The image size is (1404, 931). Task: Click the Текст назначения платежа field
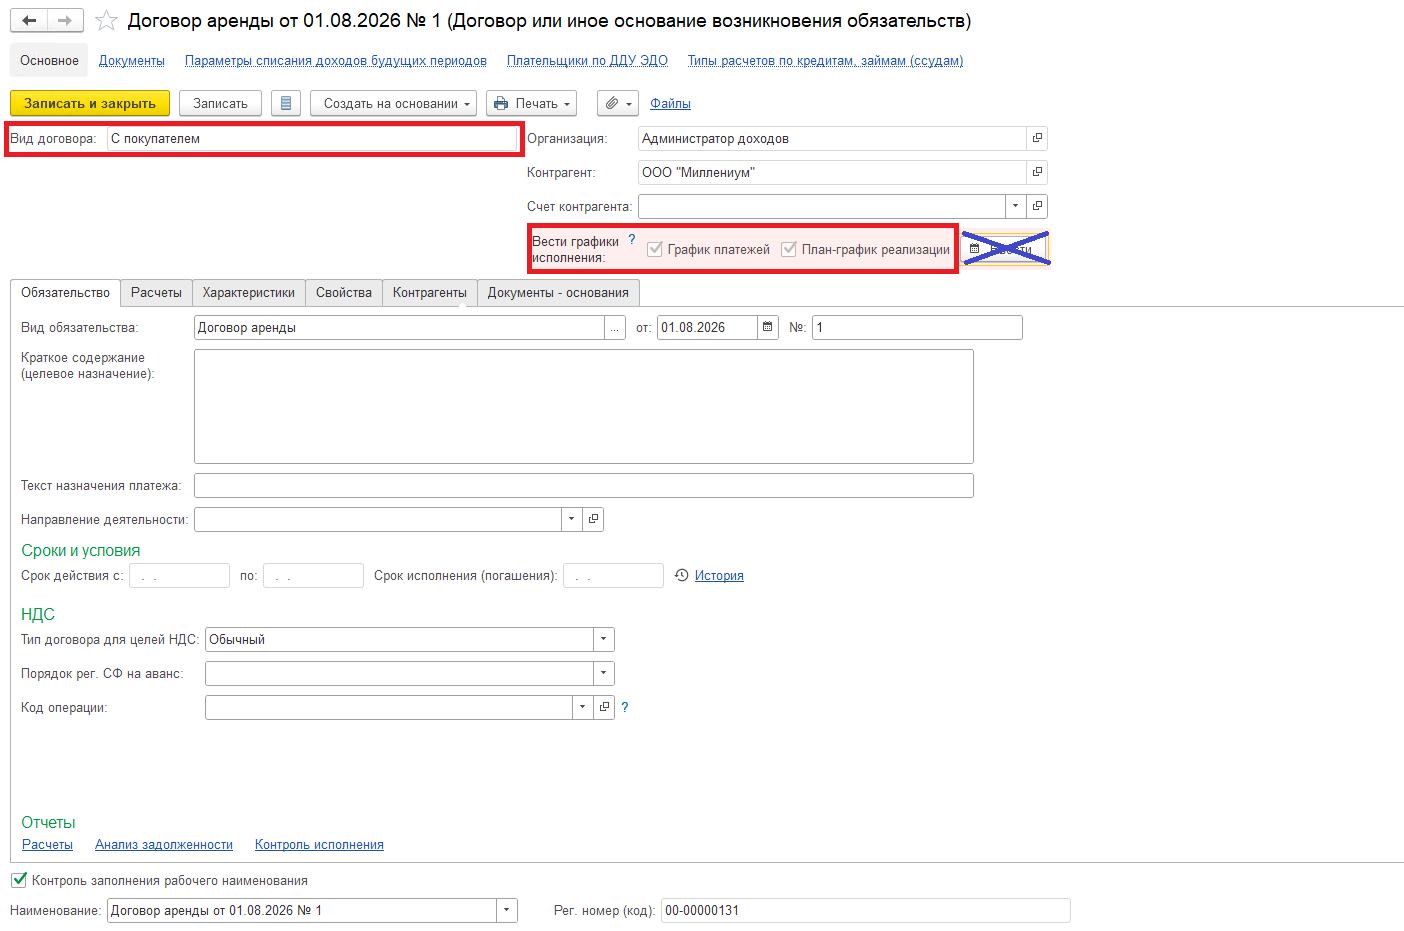pyautogui.click(x=583, y=485)
